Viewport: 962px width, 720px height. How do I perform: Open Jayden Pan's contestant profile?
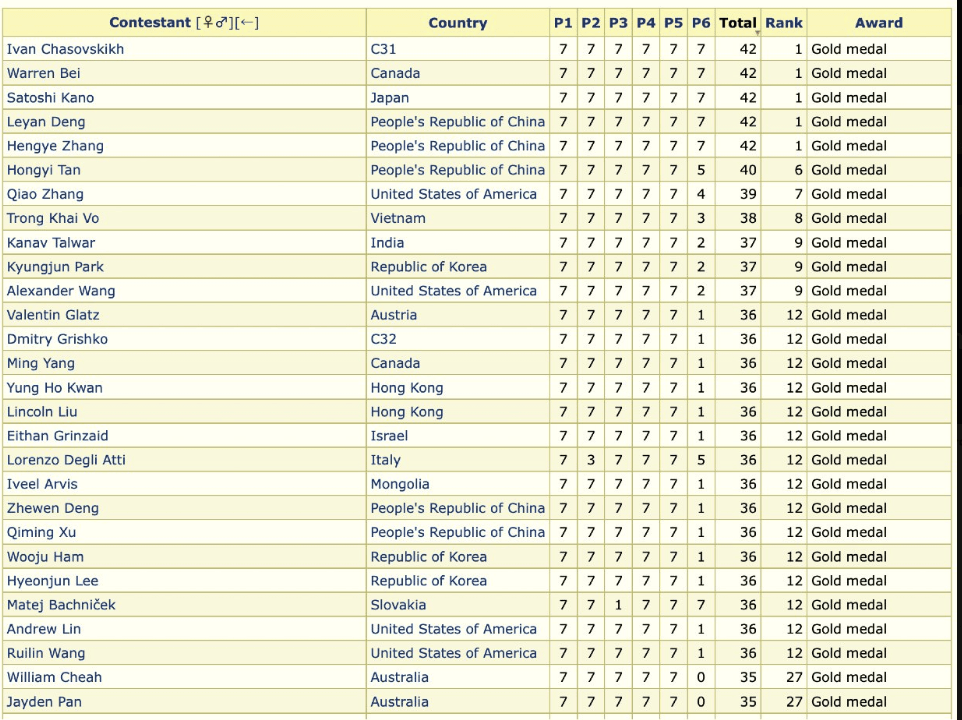pos(44,702)
